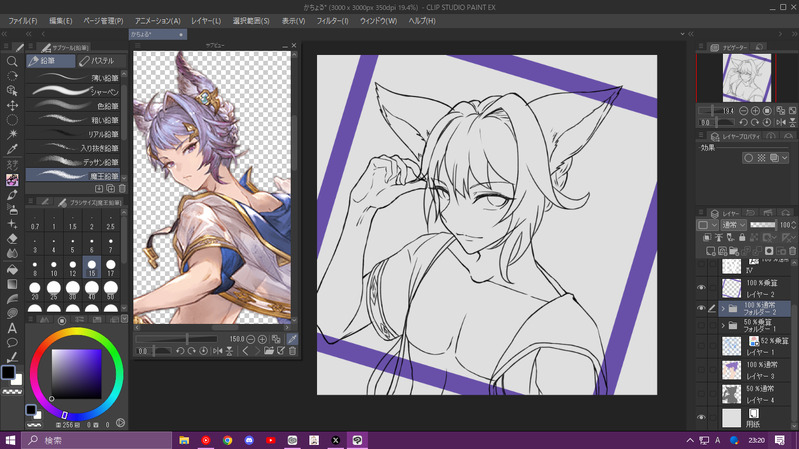Choose the デッサン鉛筆 brush
Image resolution: width=799 pixels, height=449 pixels.
80,160
